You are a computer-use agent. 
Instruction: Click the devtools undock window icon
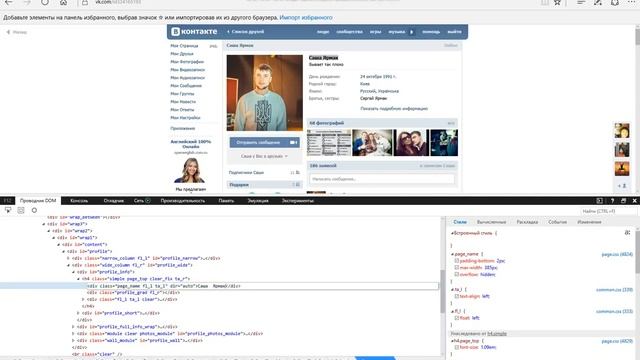(623, 200)
